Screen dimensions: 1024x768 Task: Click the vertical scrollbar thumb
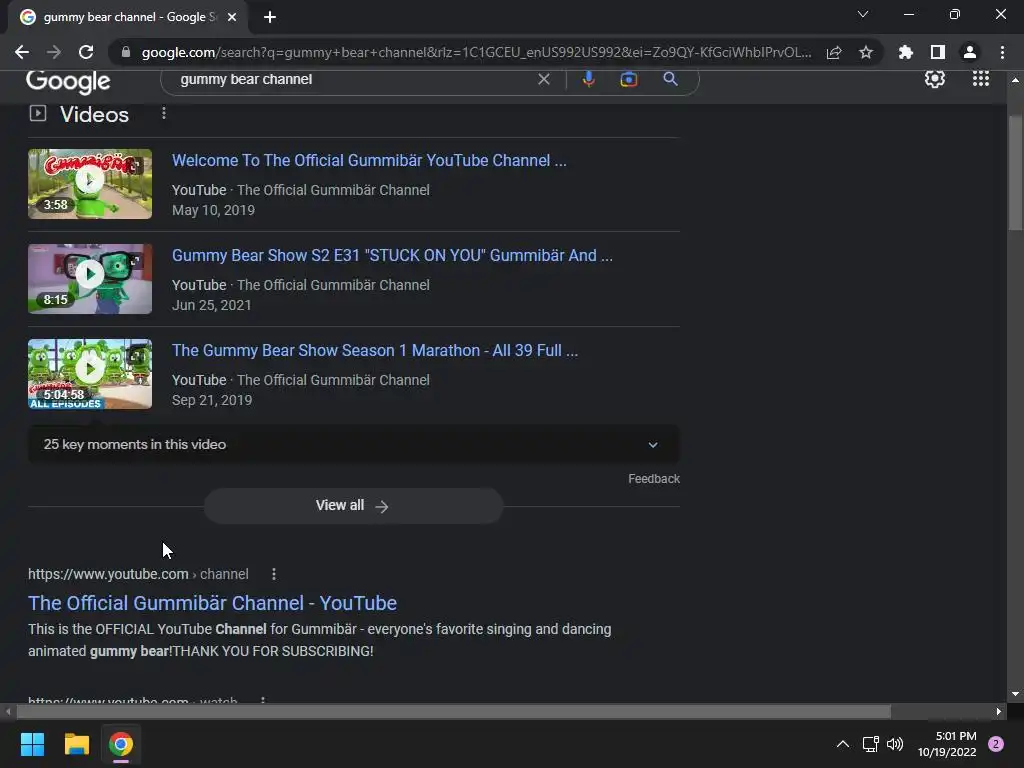click(x=1014, y=172)
